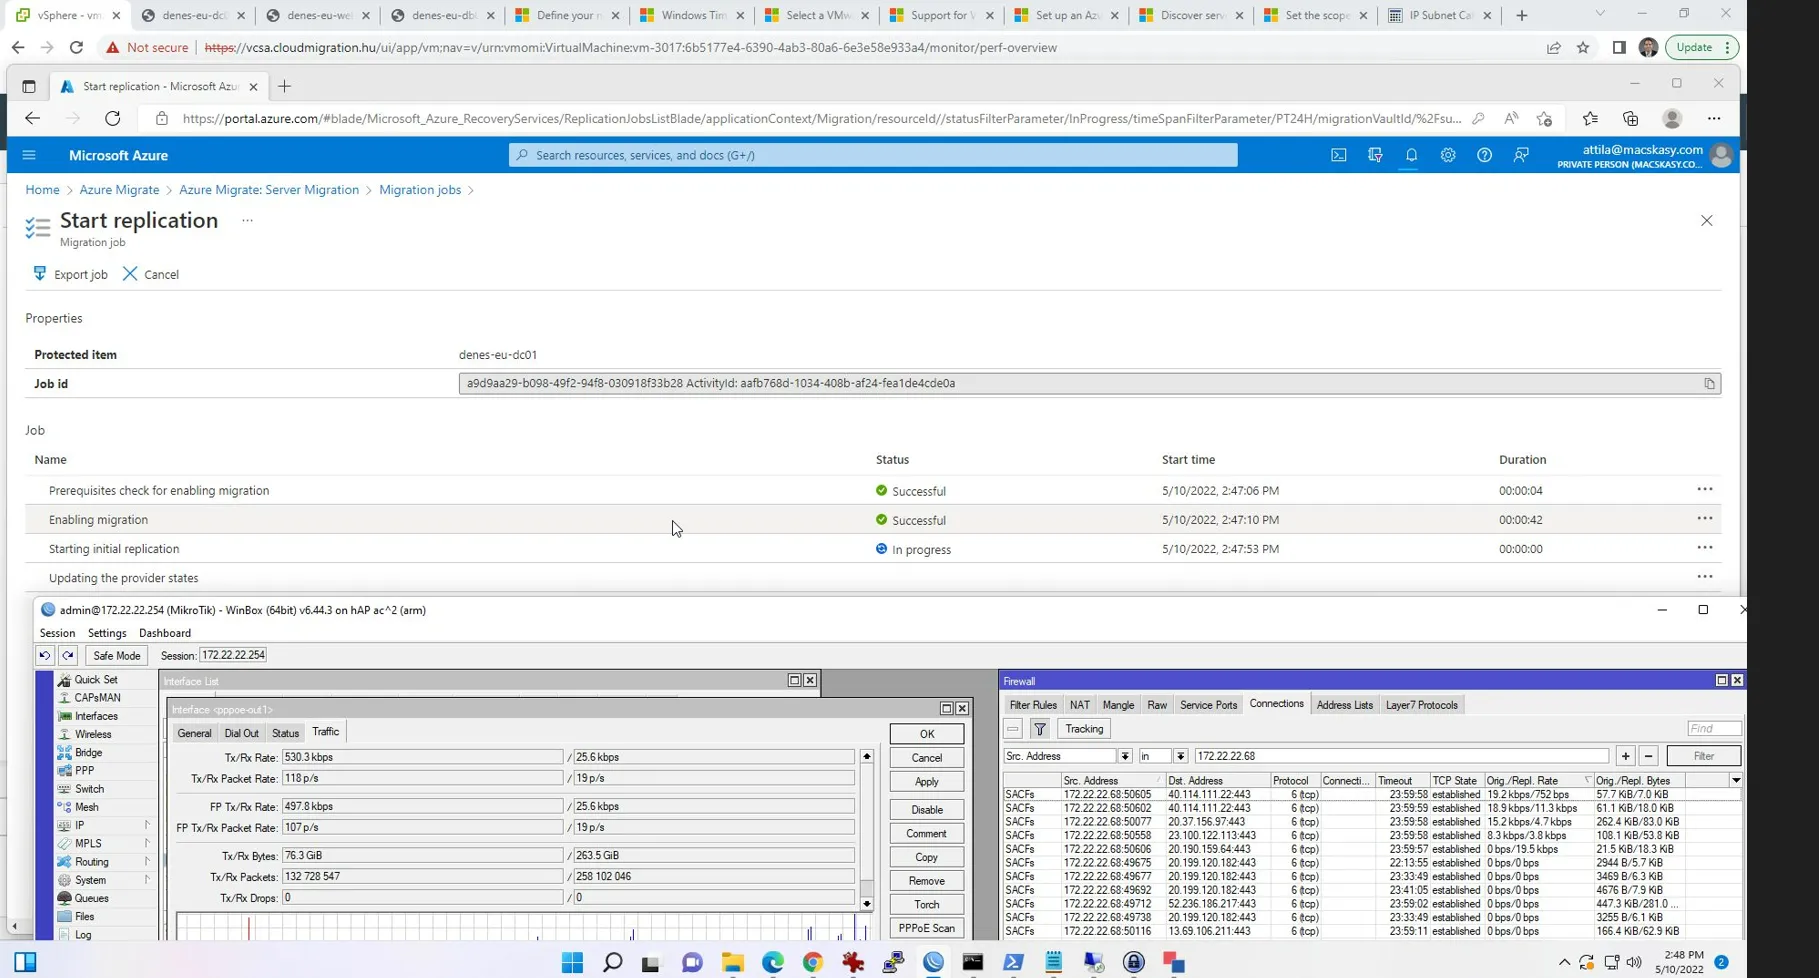
Task: Open the Azure notifications bell
Action: (x=1411, y=155)
